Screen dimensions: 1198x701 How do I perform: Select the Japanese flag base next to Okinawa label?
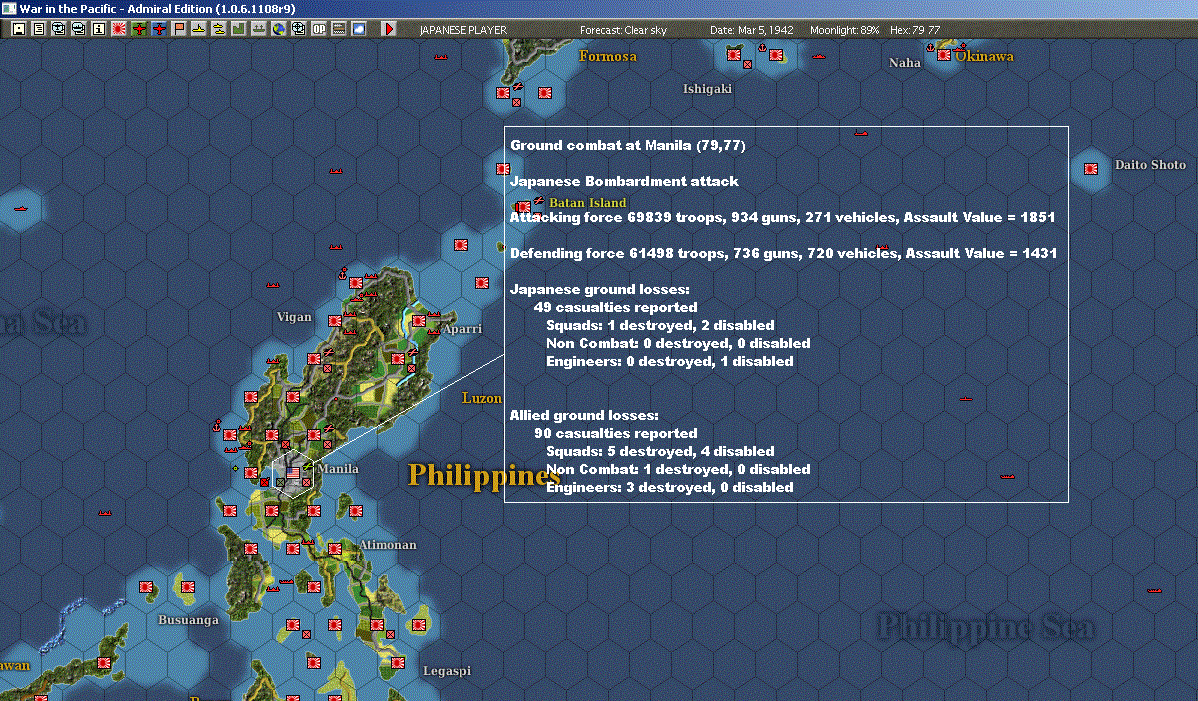click(944, 56)
